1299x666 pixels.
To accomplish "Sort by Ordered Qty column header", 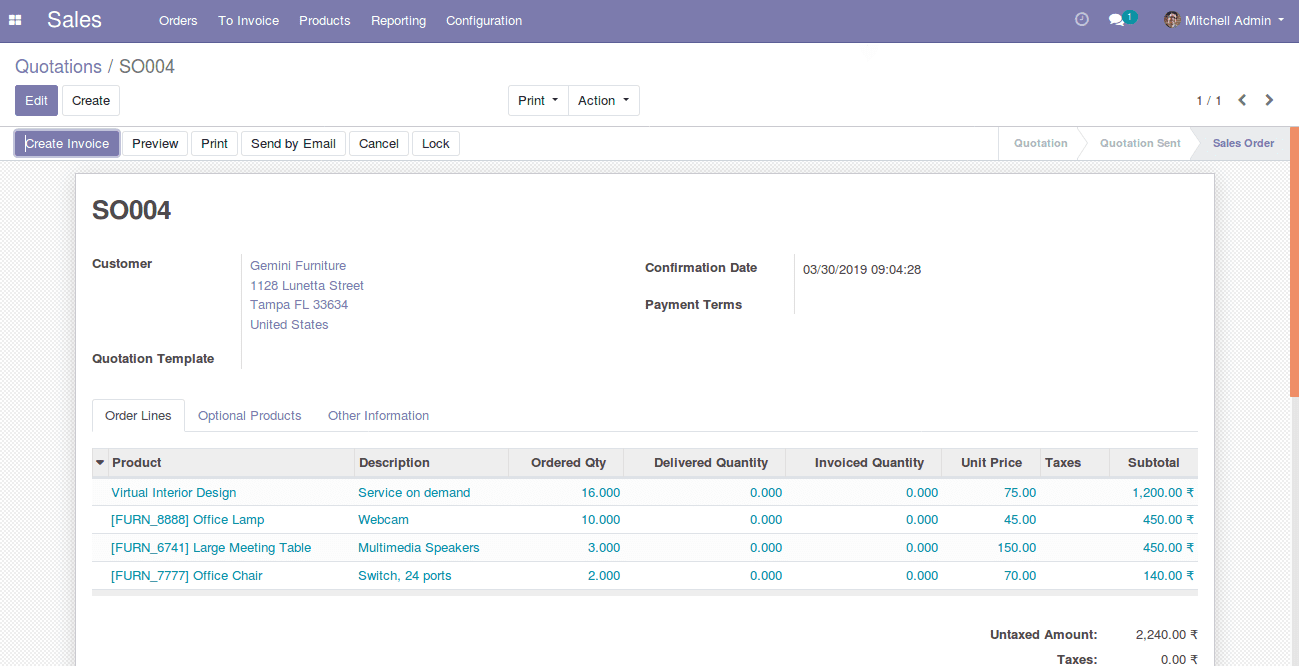I will pyautogui.click(x=568, y=463).
